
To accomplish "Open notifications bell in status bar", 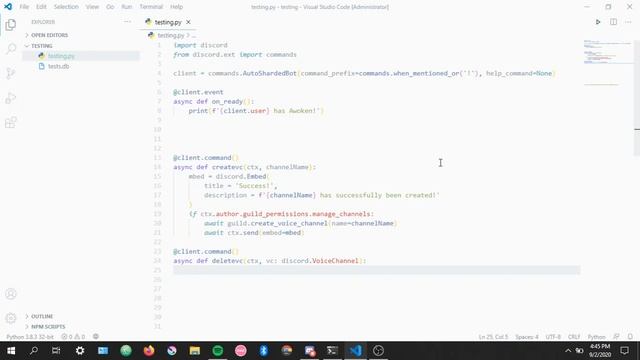I will [x=630, y=337].
